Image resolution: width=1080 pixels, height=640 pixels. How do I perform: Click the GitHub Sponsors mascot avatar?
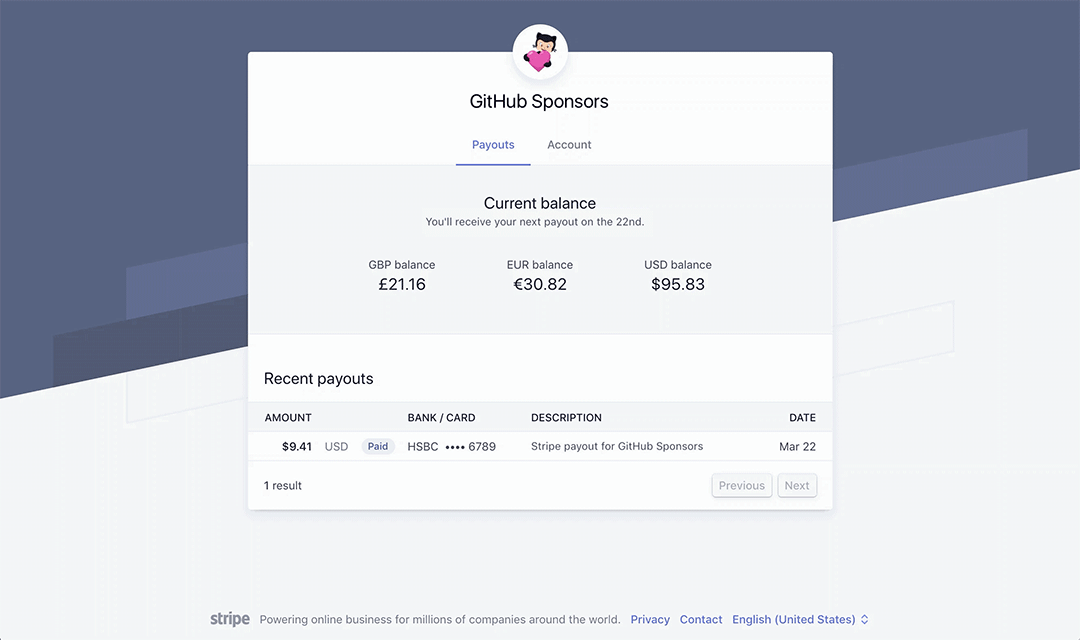click(540, 52)
